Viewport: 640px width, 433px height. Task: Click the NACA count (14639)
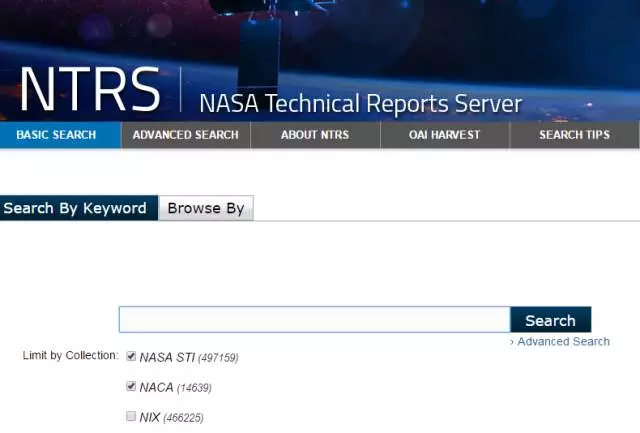(194, 388)
